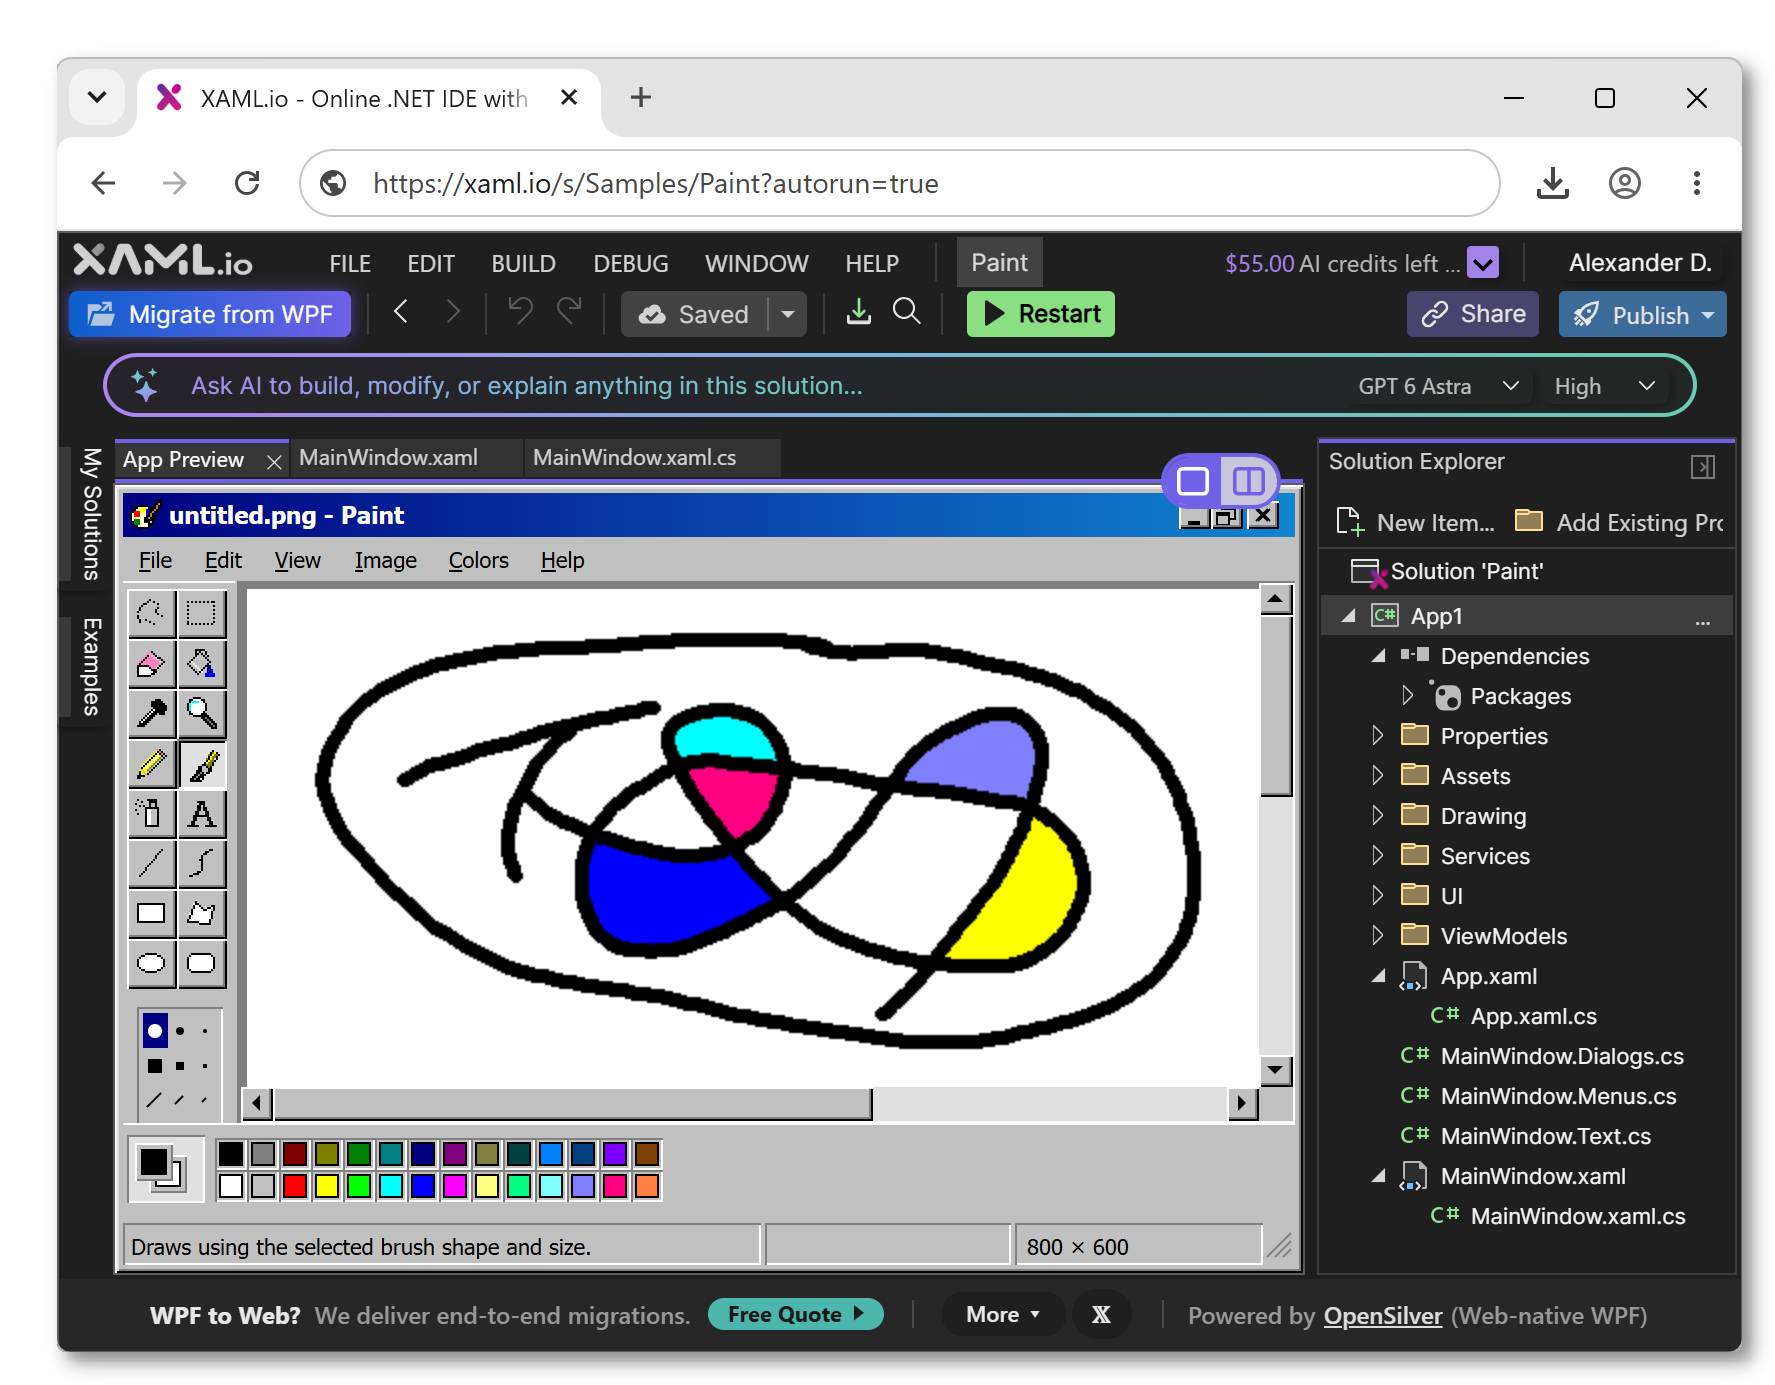Navigate back with the toolbar chevron
The image size is (1775, 1385).
(x=401, y=312)
